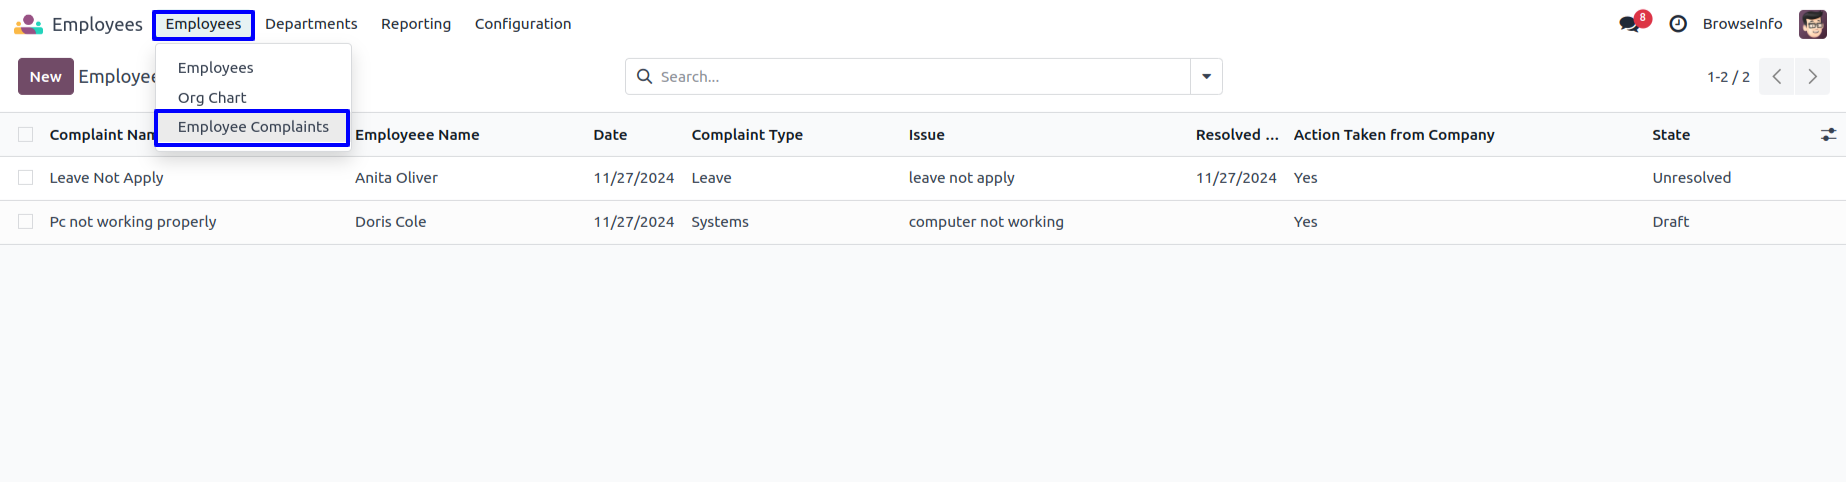The image size is (1846, 482).
Task: Go to next page arrow
Action: click(x=1812, y=77)
